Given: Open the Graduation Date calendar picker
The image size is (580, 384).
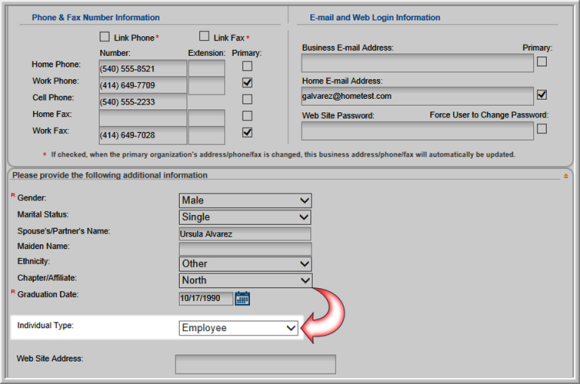Looking at the screenshot, I should (243, 299).
